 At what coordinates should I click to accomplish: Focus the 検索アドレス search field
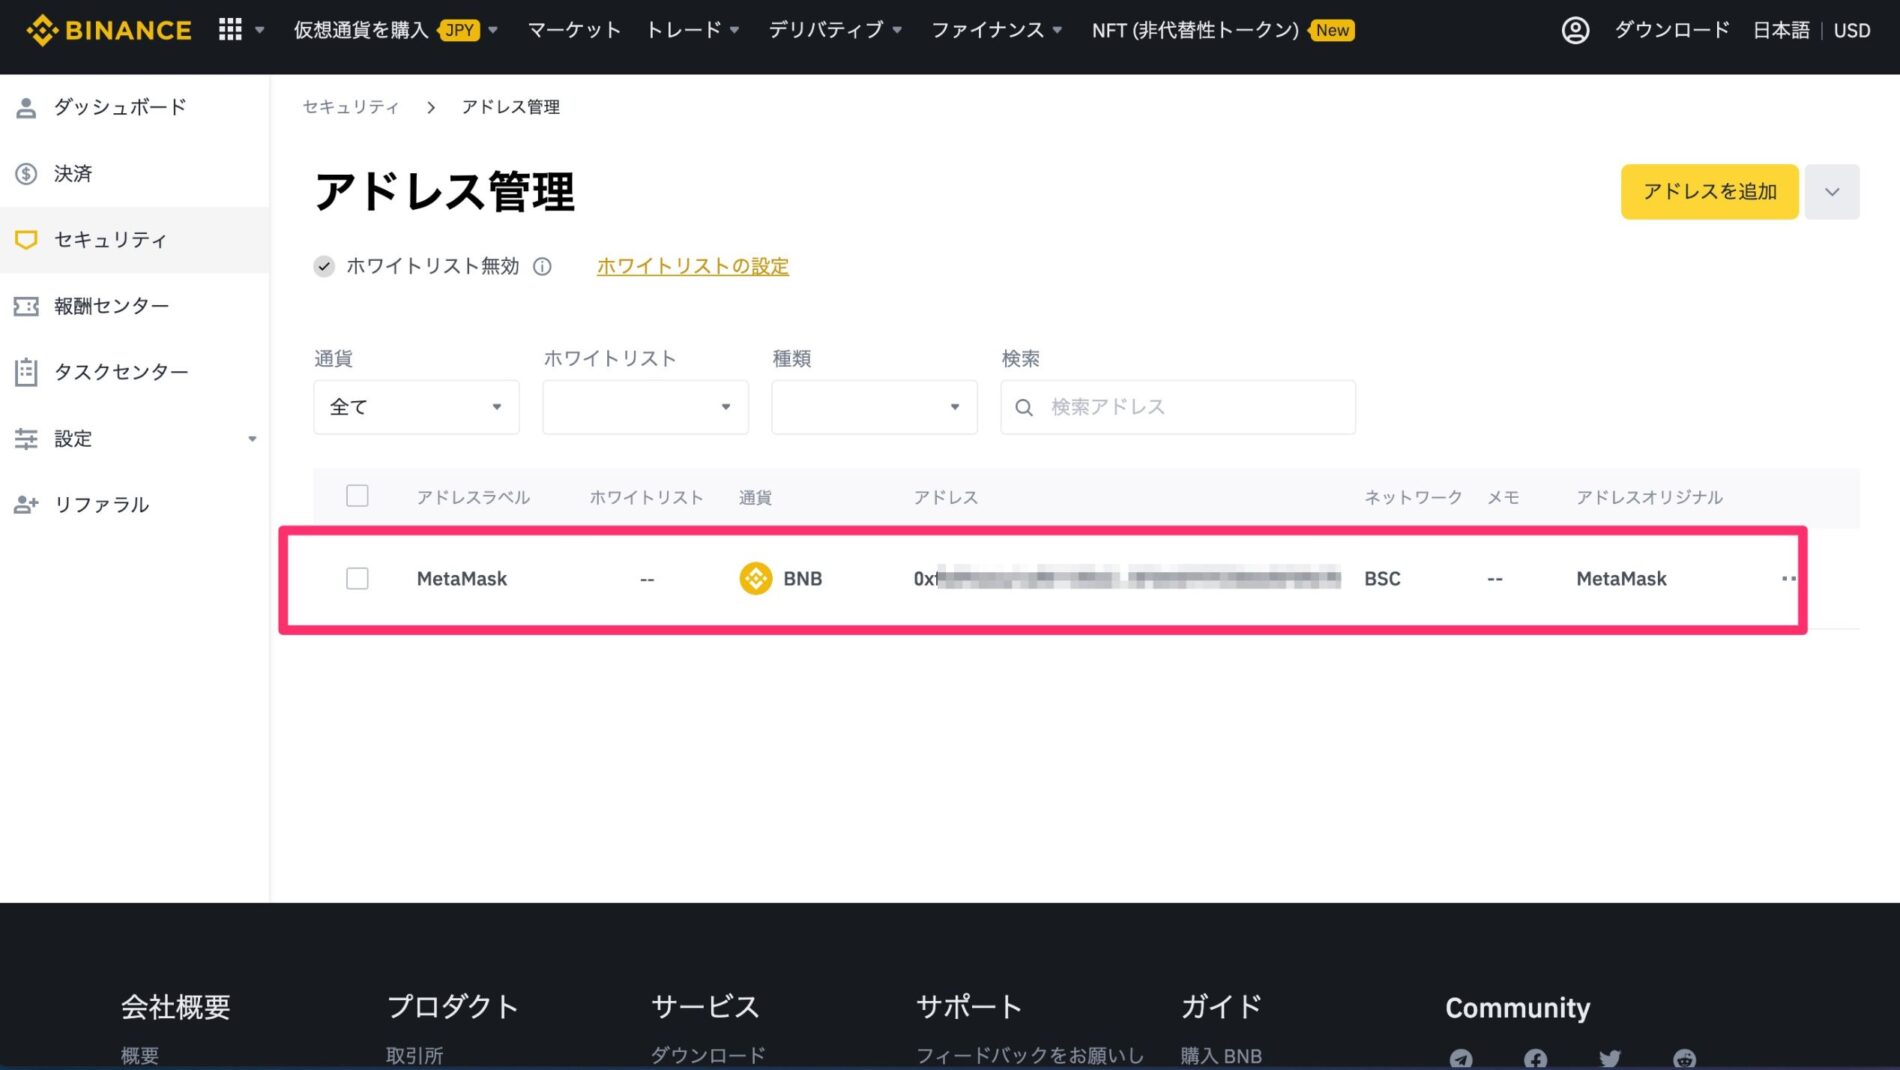click(x=1178, y=407)
